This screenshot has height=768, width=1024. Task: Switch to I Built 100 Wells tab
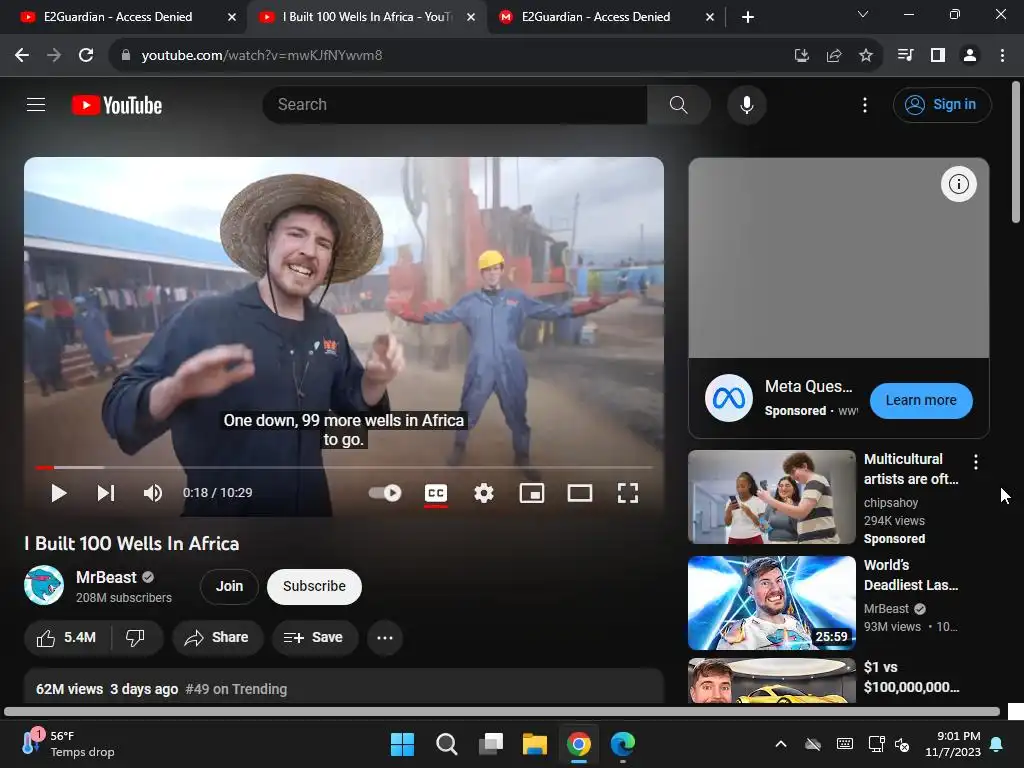[366, 17]
